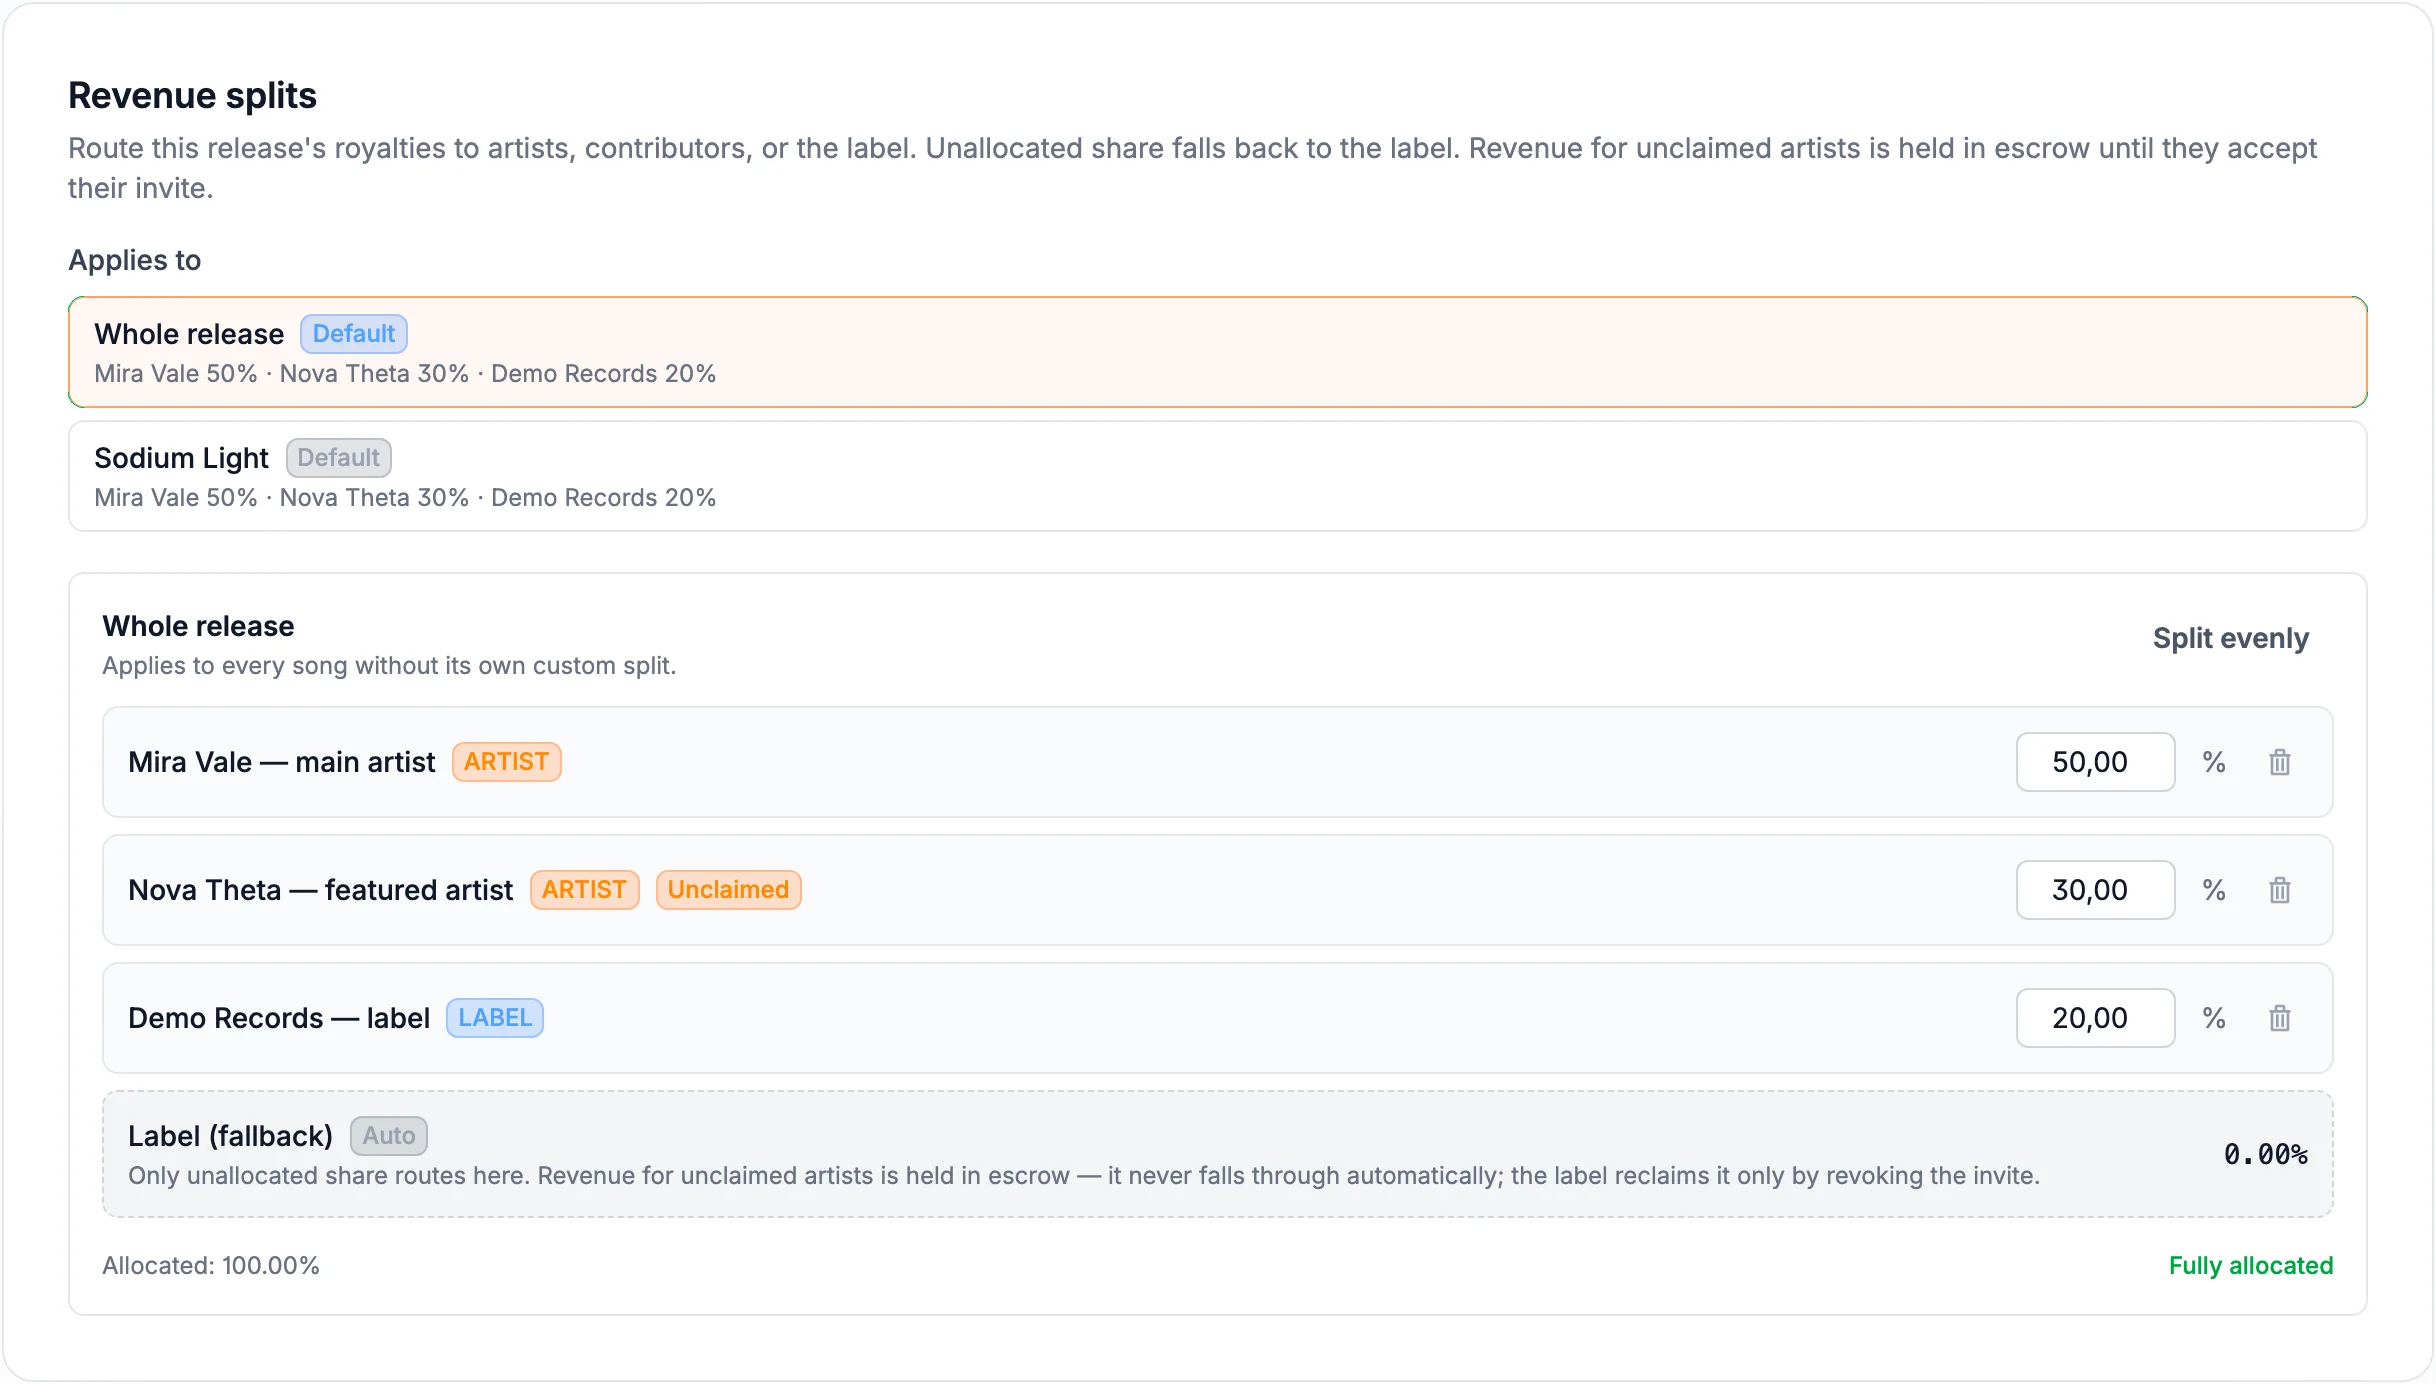This screenshot has height=1384, width=2436.
Task: Click the Whole release card's split summary line
Action: (x=405, y=374)
